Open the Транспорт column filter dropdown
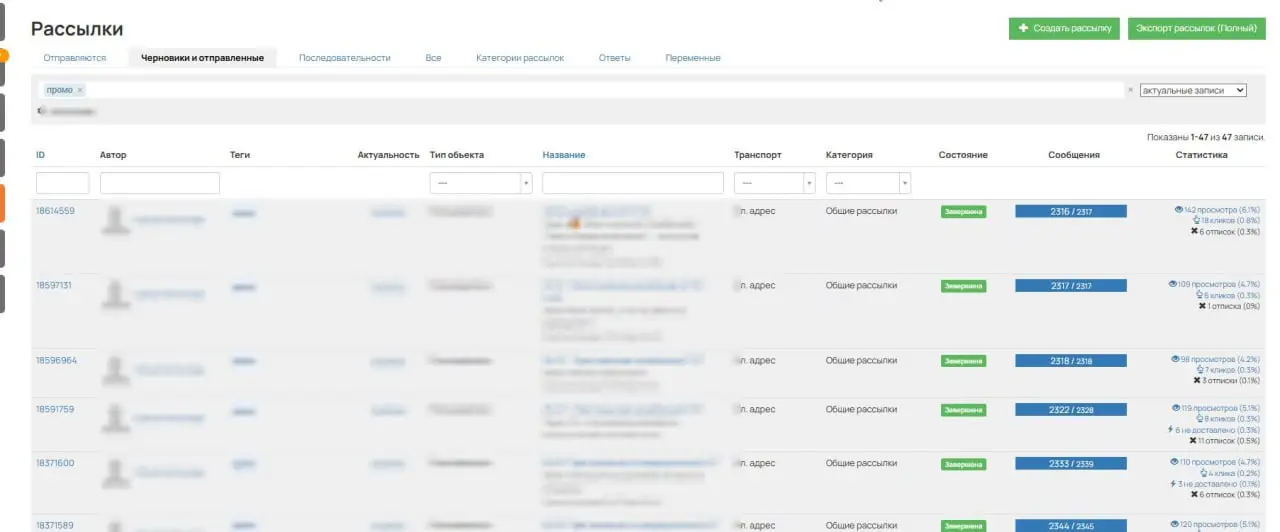 tap(774, 184)
